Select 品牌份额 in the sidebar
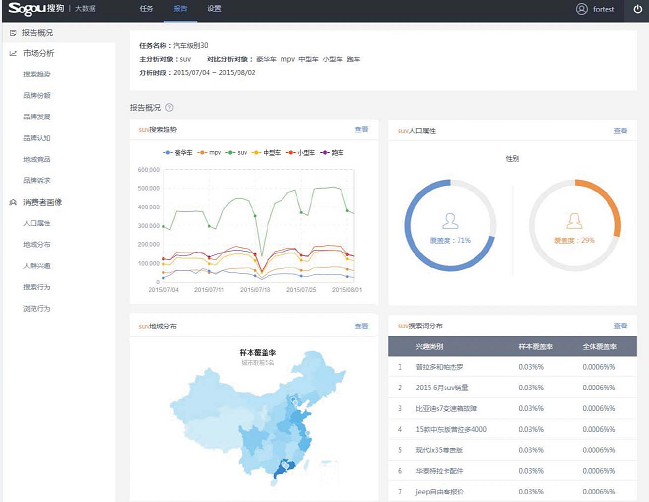The image size is (649, 502). pyautogui.click(x=36, y=96)
